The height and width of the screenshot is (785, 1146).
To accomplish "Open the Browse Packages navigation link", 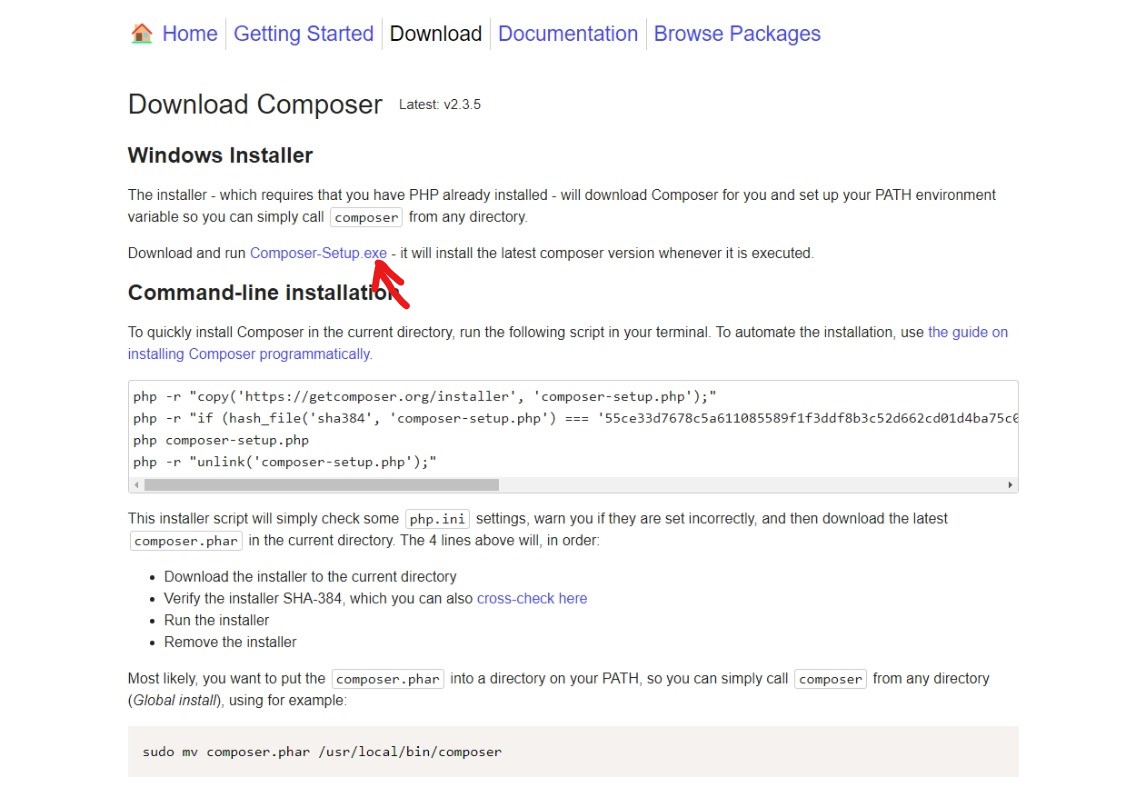I will (x=737, y=34).
